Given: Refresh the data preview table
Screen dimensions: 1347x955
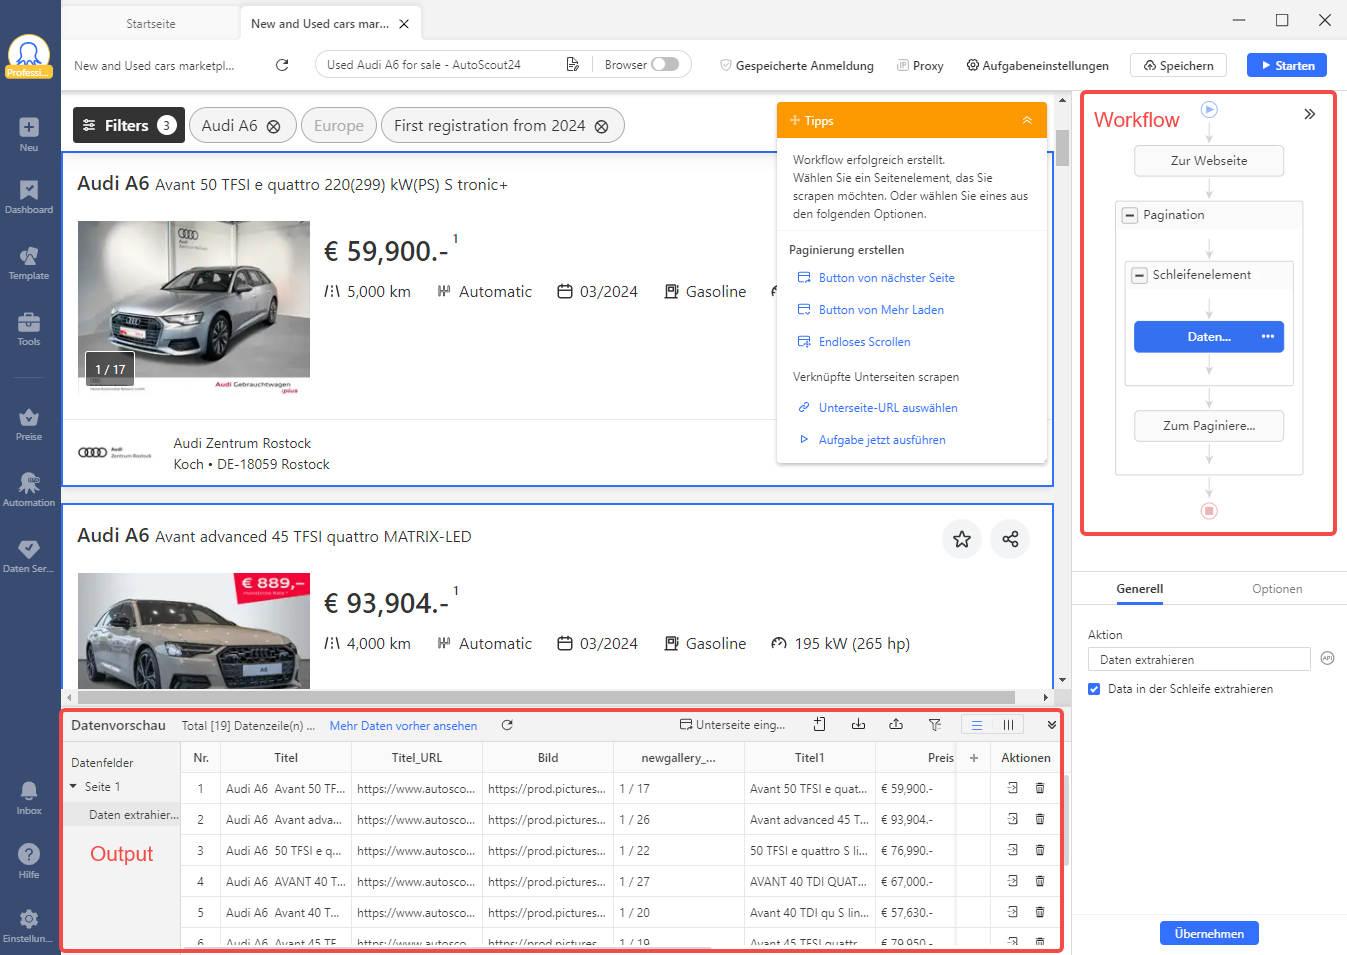Looking at the screenshot, I should pyautogui.click(x=507, y=725).
